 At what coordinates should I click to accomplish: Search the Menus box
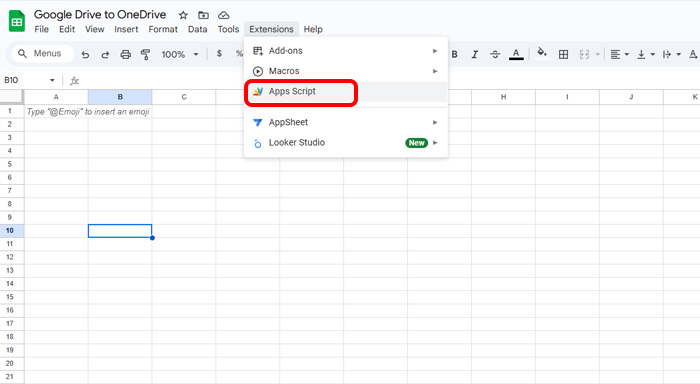pyautogui.click(x=42, y=54)
